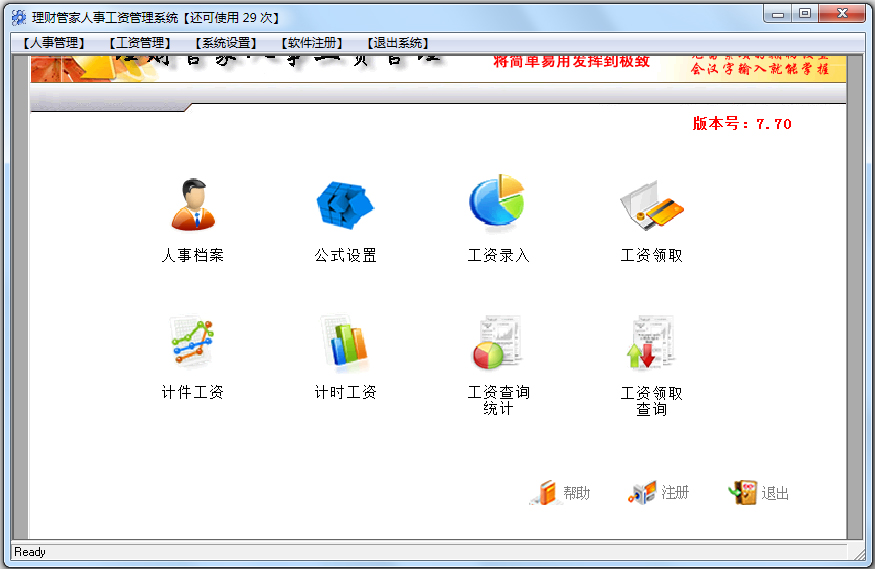The width and height of the screenshot is (875, 569).
Task: Open the 工资领取 wallet card icon
Action: pos(652,205)
